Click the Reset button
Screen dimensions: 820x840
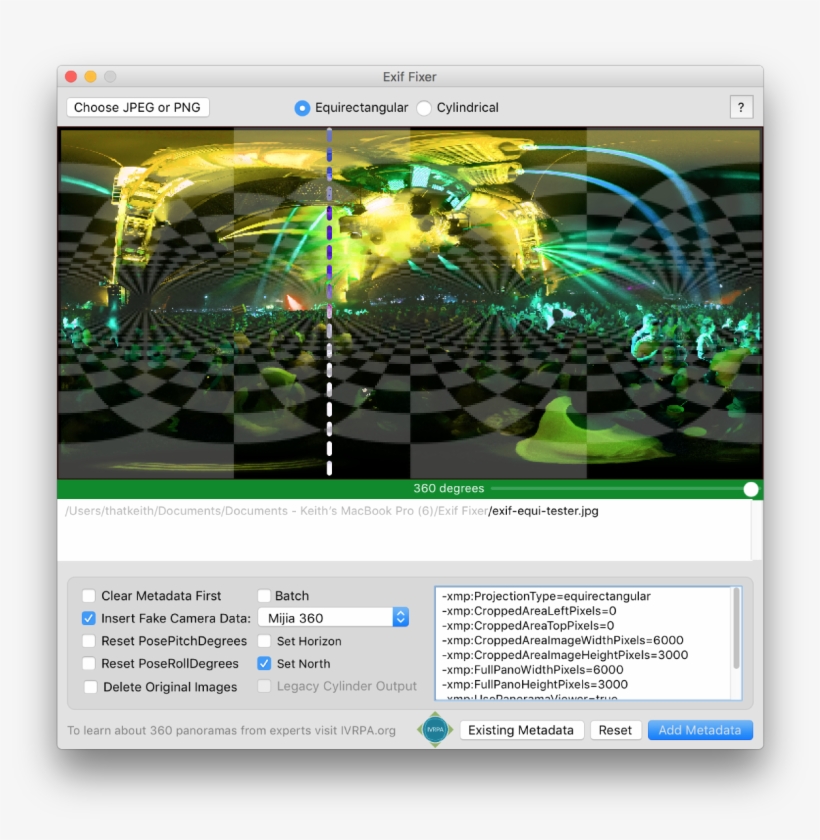pyautogui.click(x=615, y=730)
